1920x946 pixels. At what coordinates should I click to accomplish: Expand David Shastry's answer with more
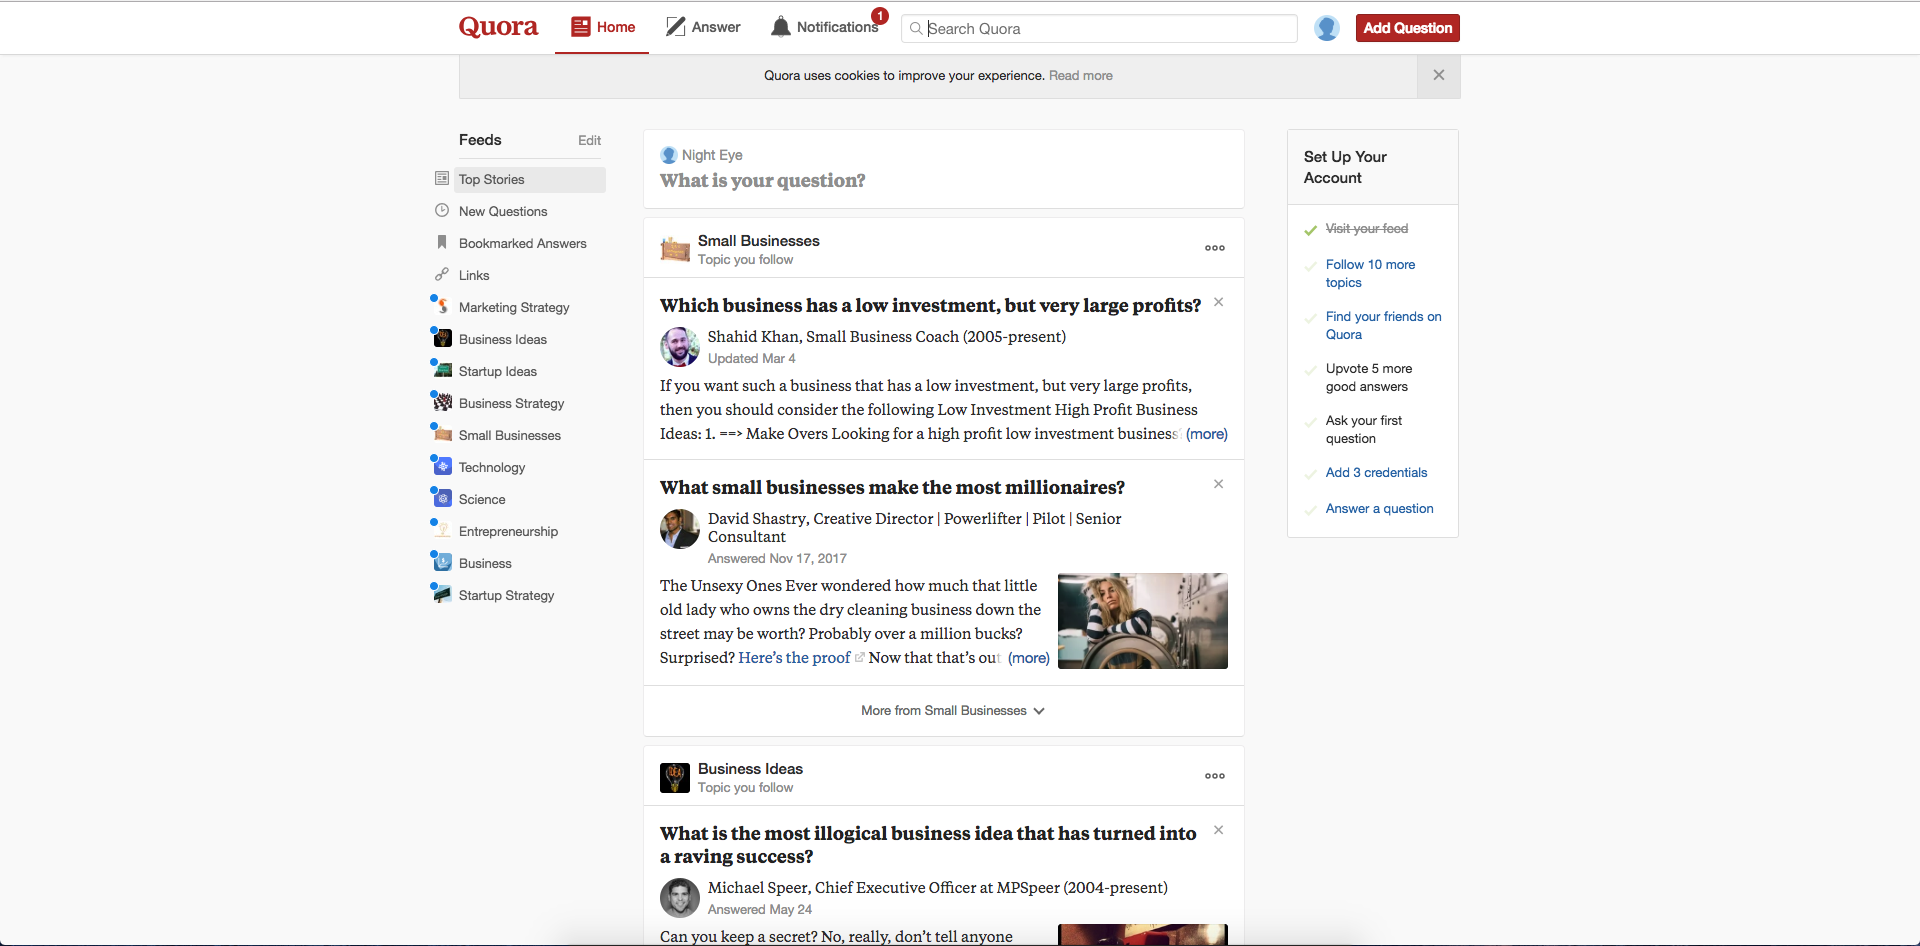click(x=1029, y=658)
